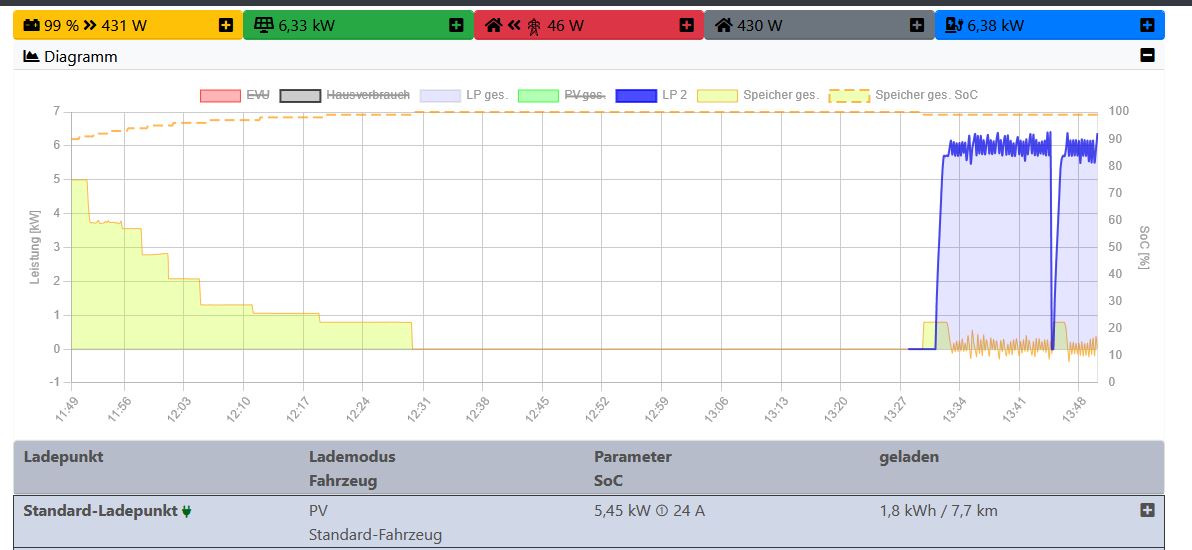This screenshot has height=550, width=1192.
Task: Click the battery icon in the yellow card
Action: (x=32, y=26)
